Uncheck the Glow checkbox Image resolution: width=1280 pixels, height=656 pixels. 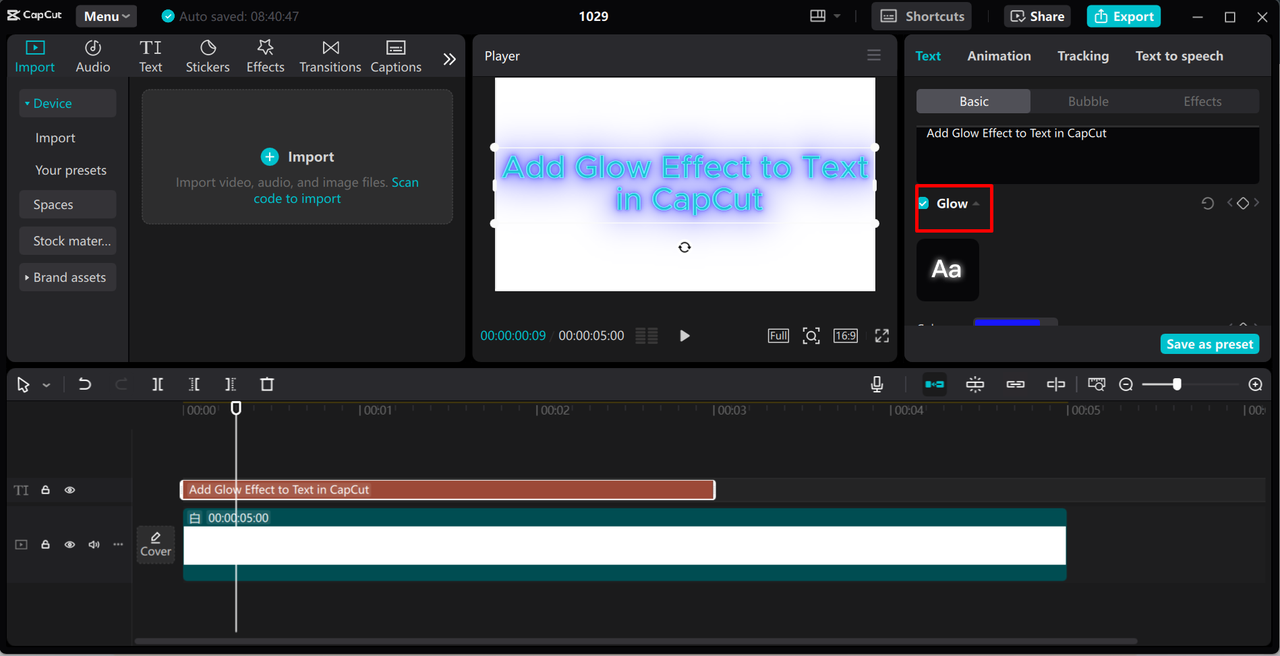point(924,204)
